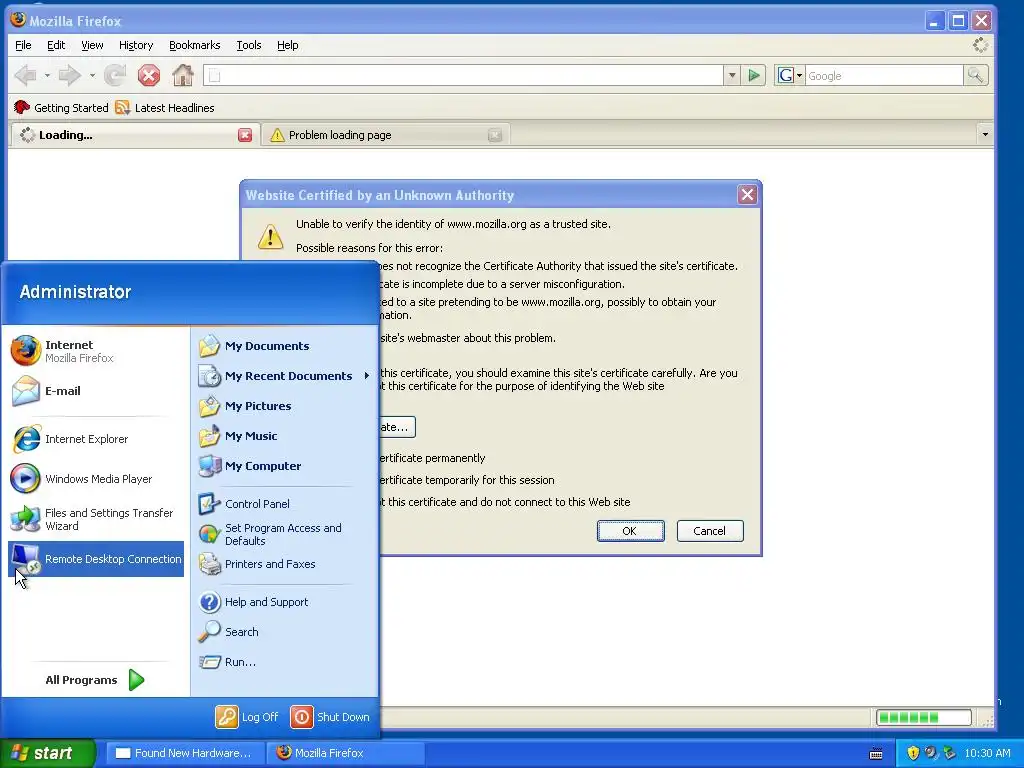Open Windows Media Player from Start menu

[96, 479]
